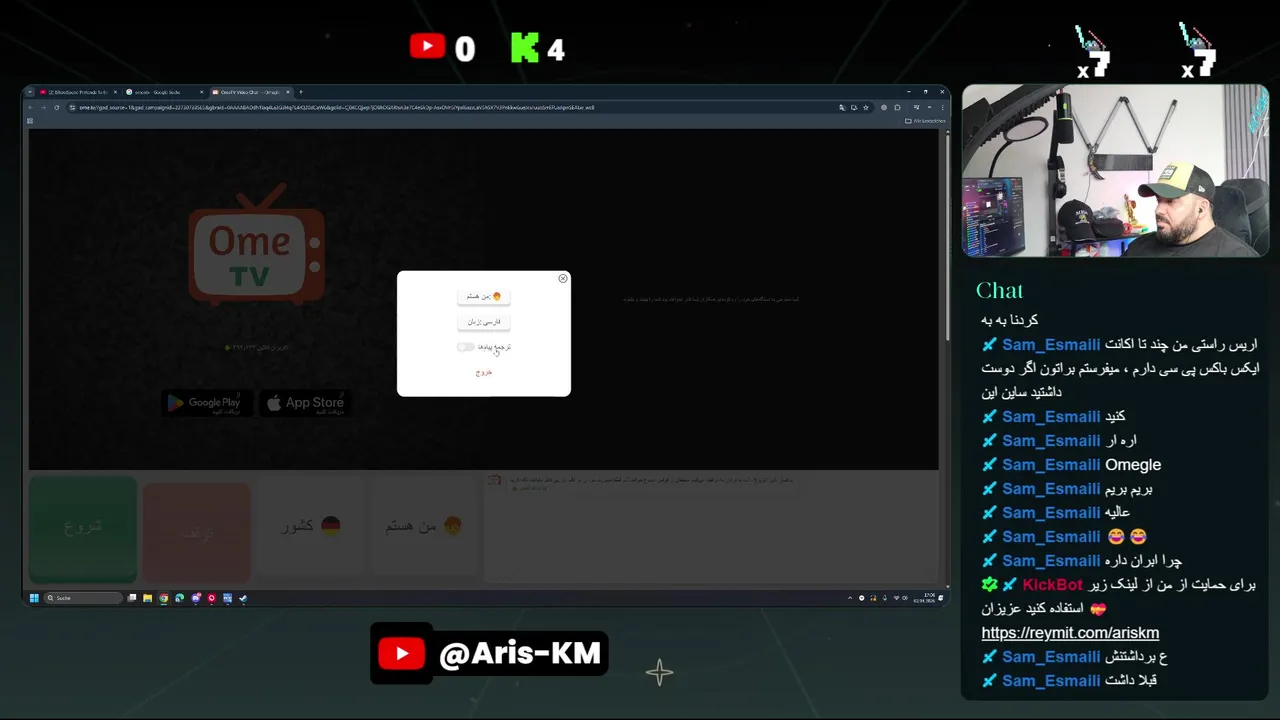Image resolution: width=1280 pixels, height=720 pixels.
Task: Click the KickBot username in chat
Action: (x=1052, y=585)
